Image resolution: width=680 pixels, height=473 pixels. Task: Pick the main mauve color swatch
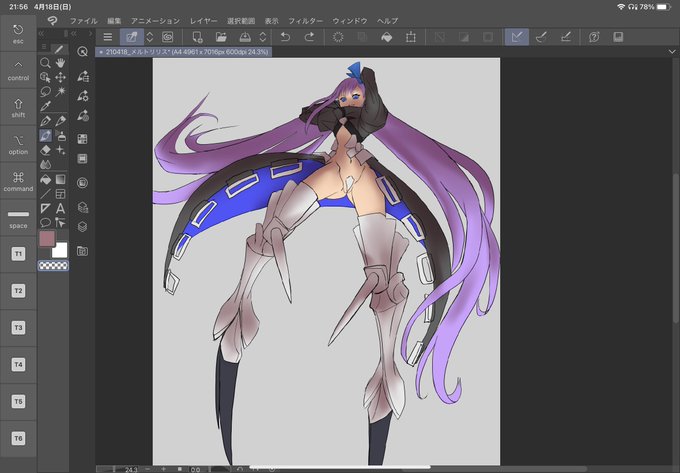point(47,239)
